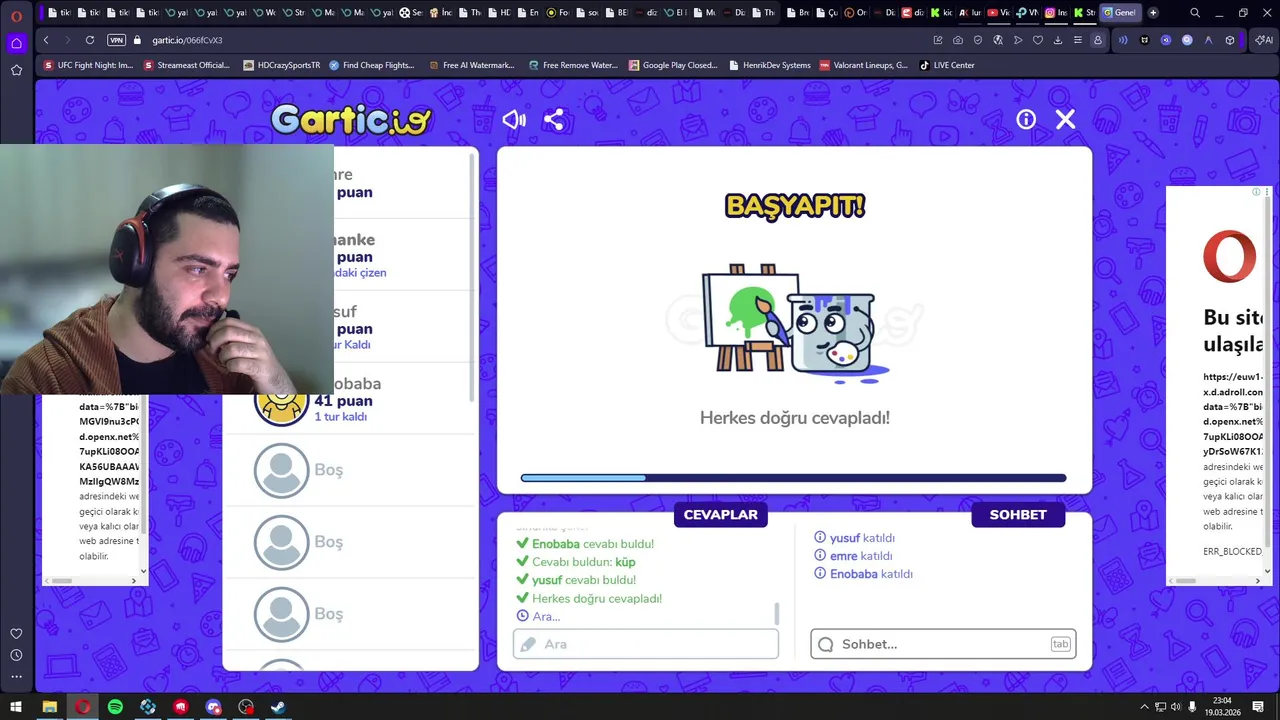Open the 'Find Cheap Flights' bookmark
1280x720 pixels.
coord(371,65)
